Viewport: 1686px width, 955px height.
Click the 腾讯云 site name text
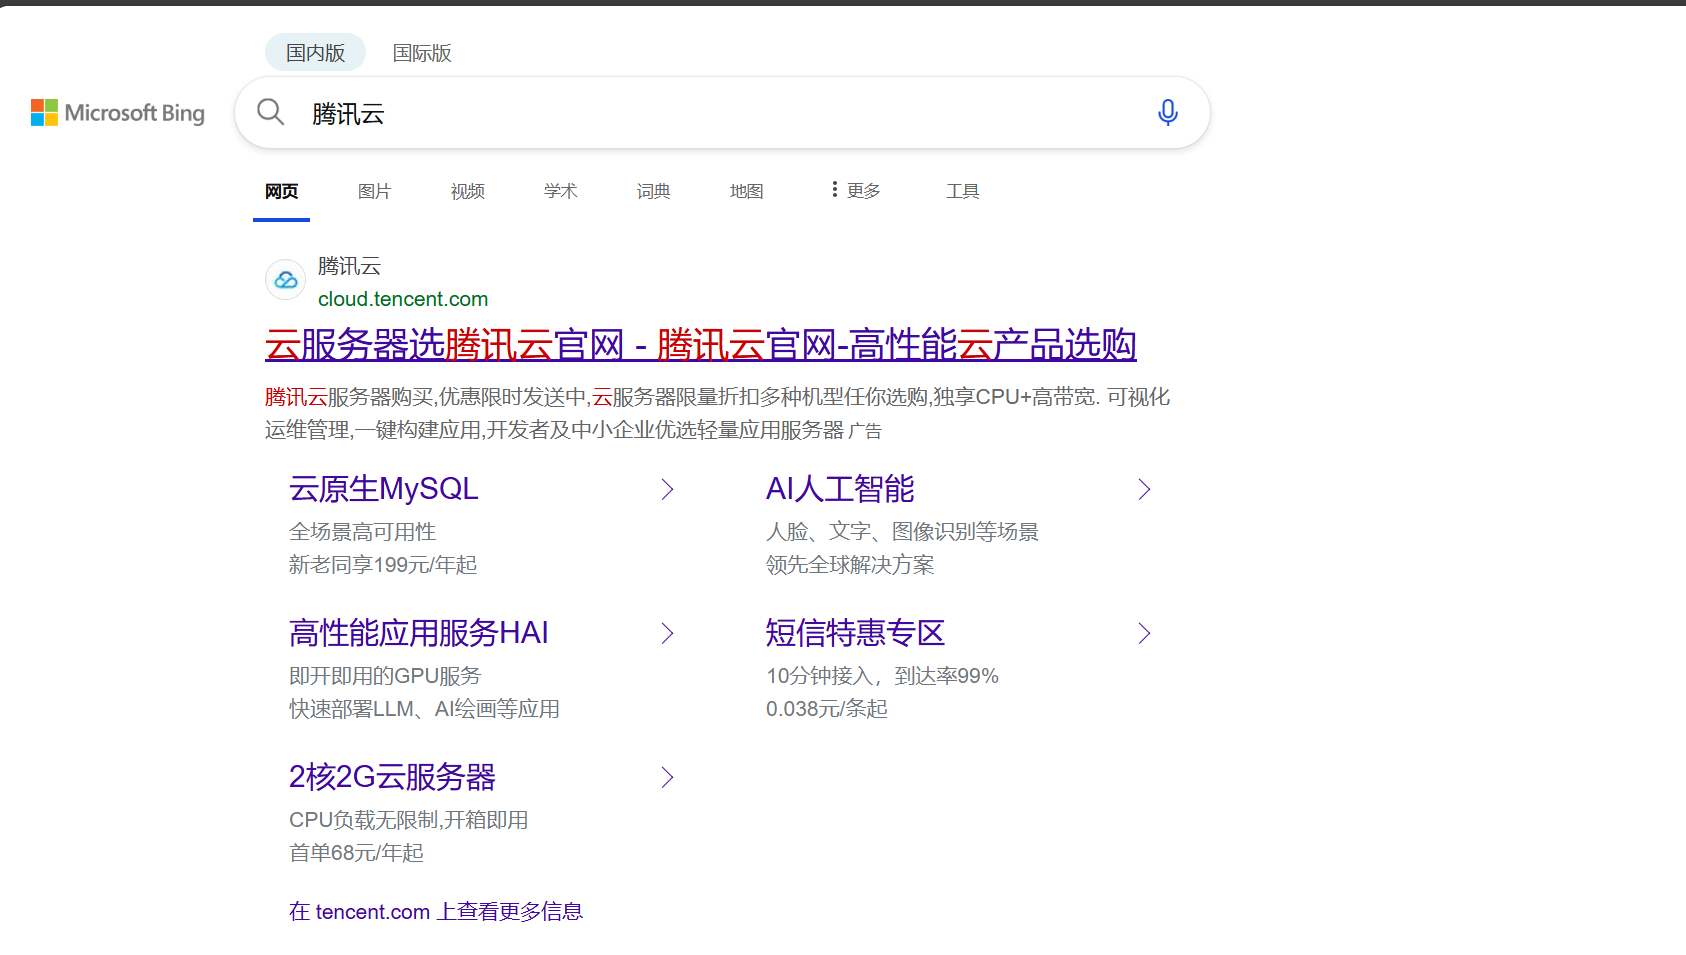[x=349, y=266]
